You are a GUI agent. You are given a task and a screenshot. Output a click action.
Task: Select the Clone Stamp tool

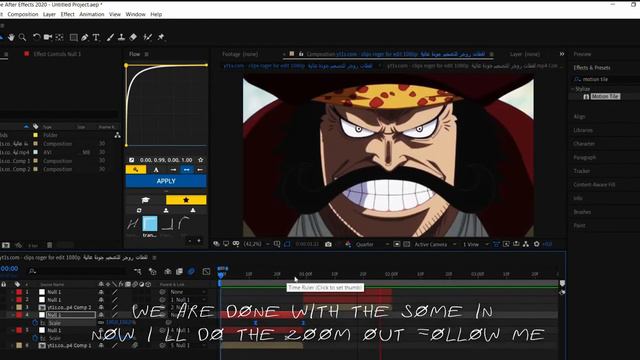(x=121, y=37)
